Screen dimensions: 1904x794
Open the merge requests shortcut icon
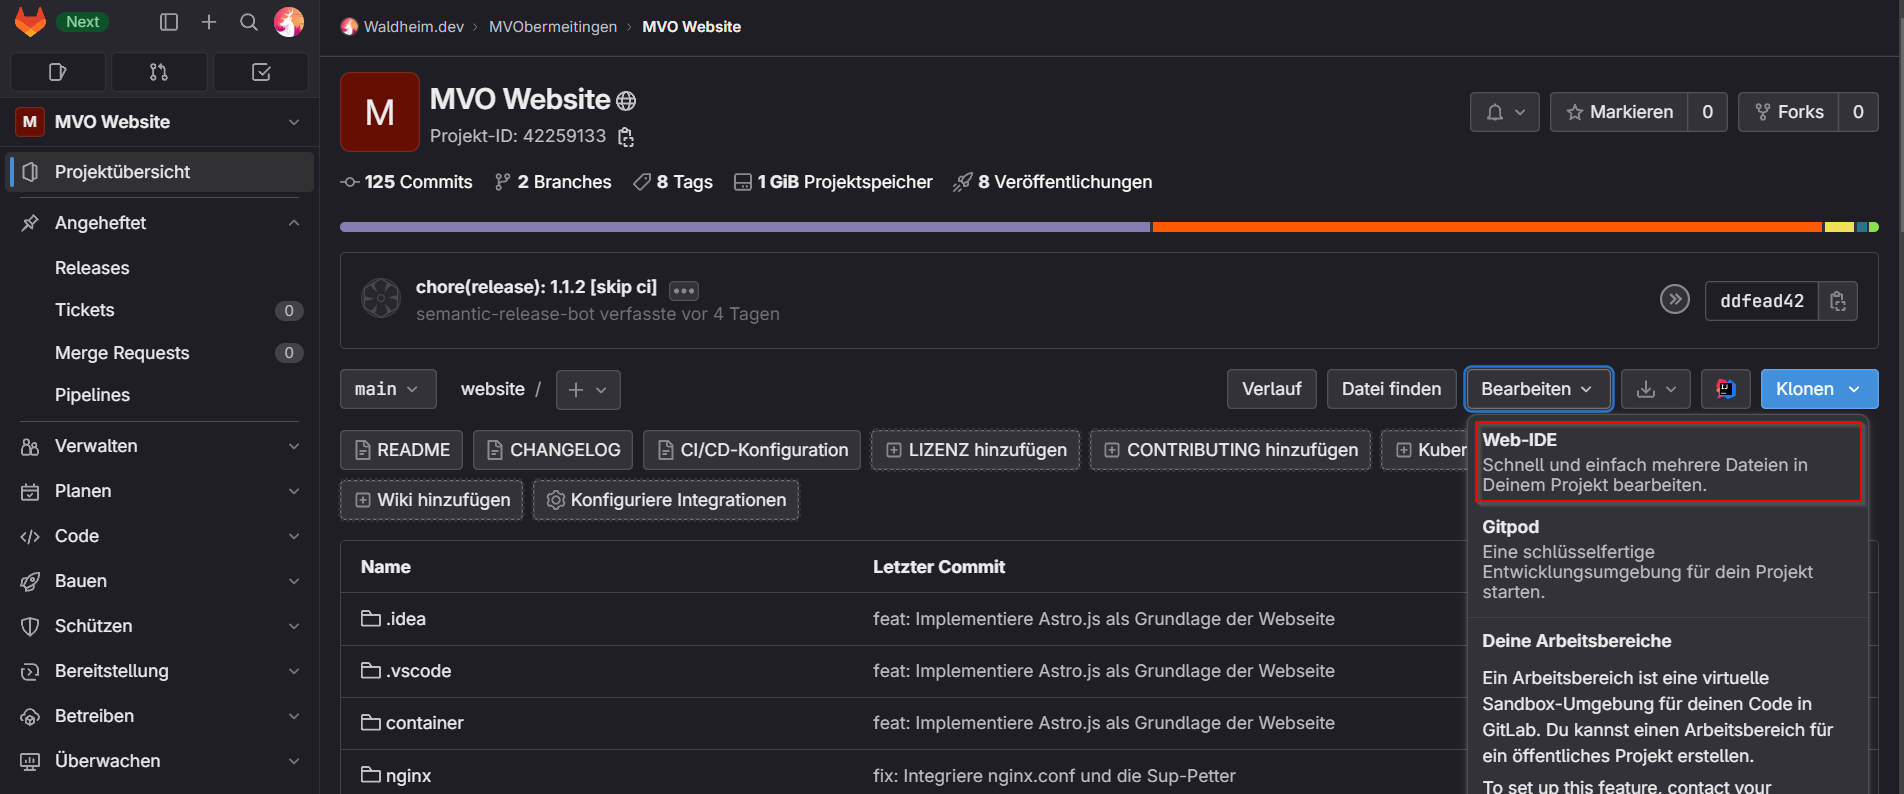pos(159,72)
